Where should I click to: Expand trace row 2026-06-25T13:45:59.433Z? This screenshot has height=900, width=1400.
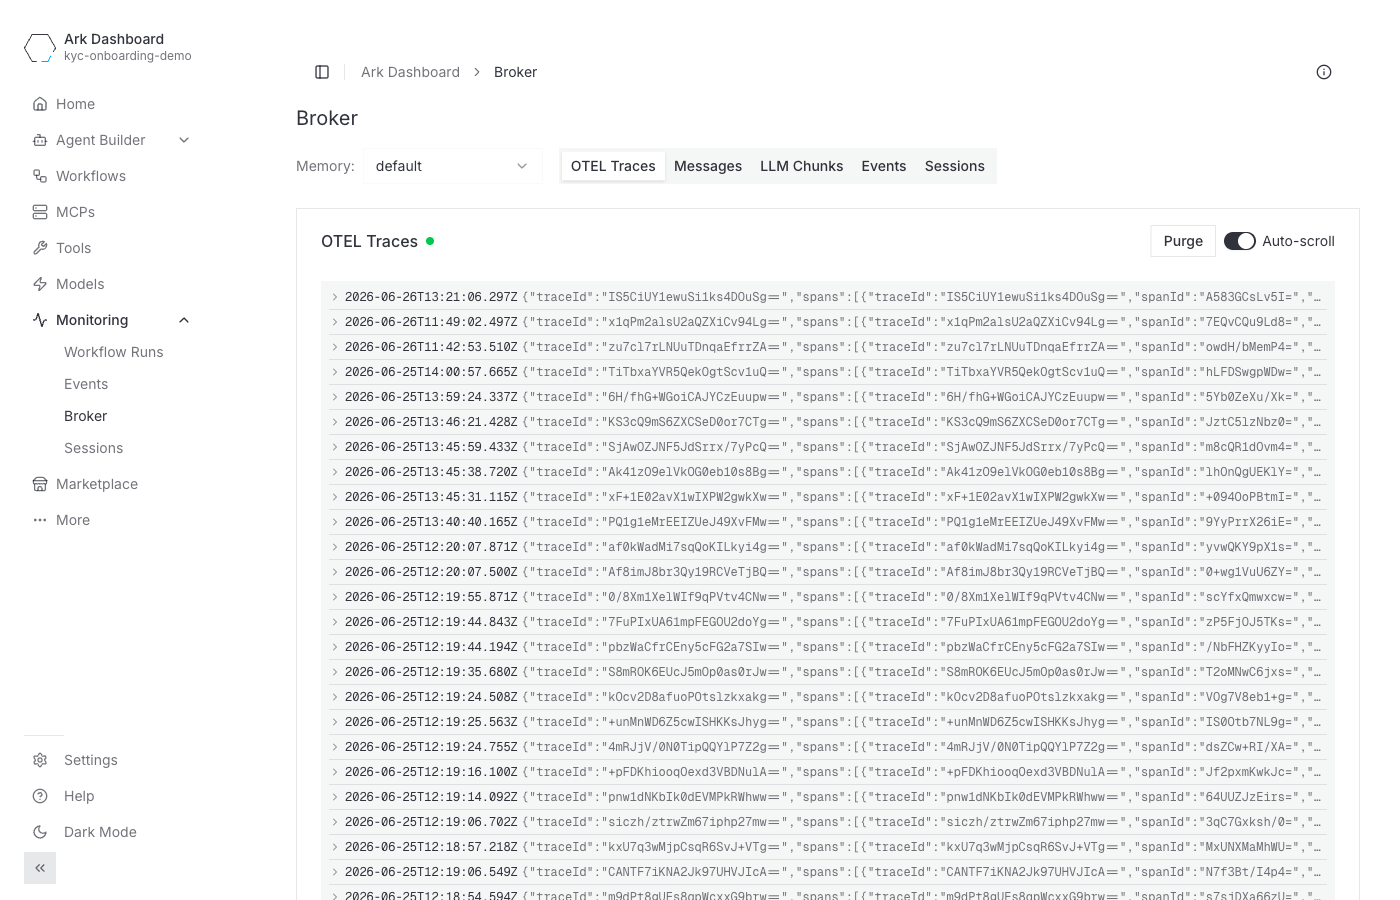(x=335, y=447)
